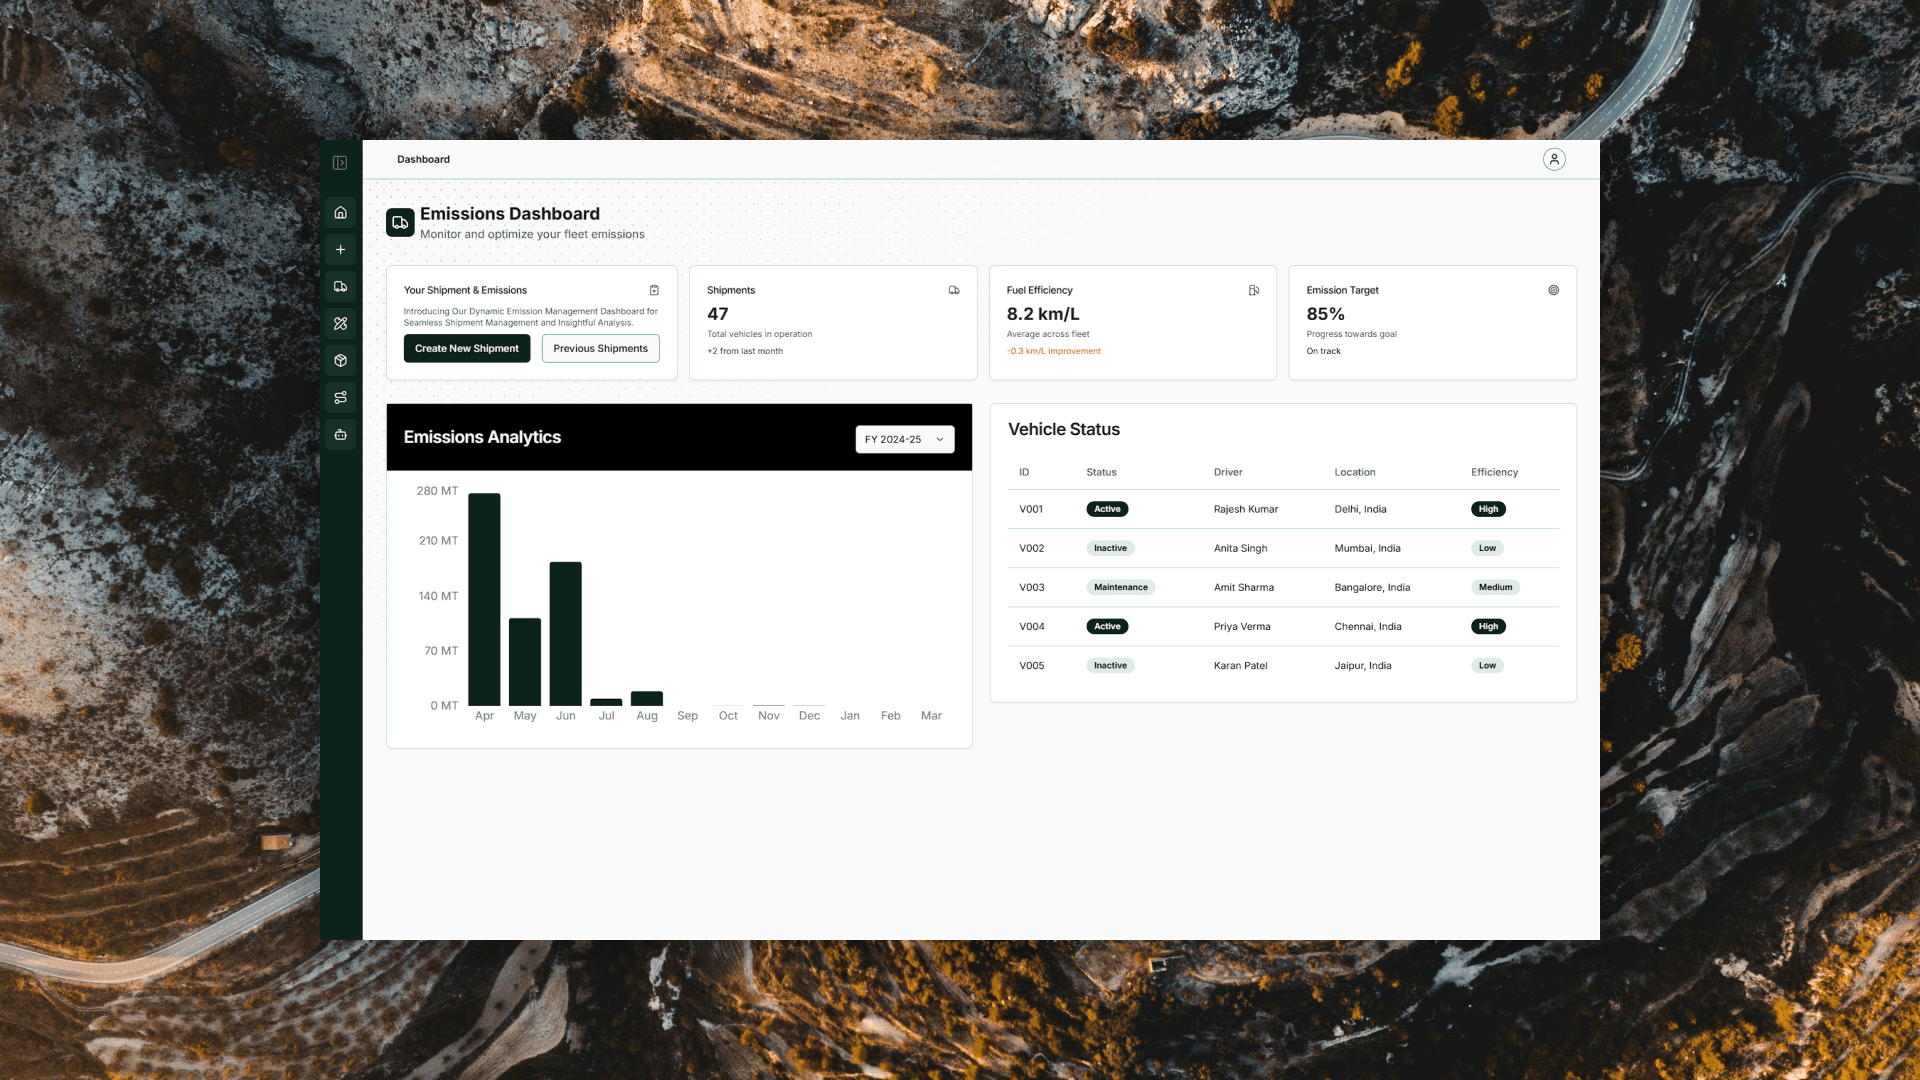Click the 8.2 km/L fuel efficiency value

point(1043,314)
